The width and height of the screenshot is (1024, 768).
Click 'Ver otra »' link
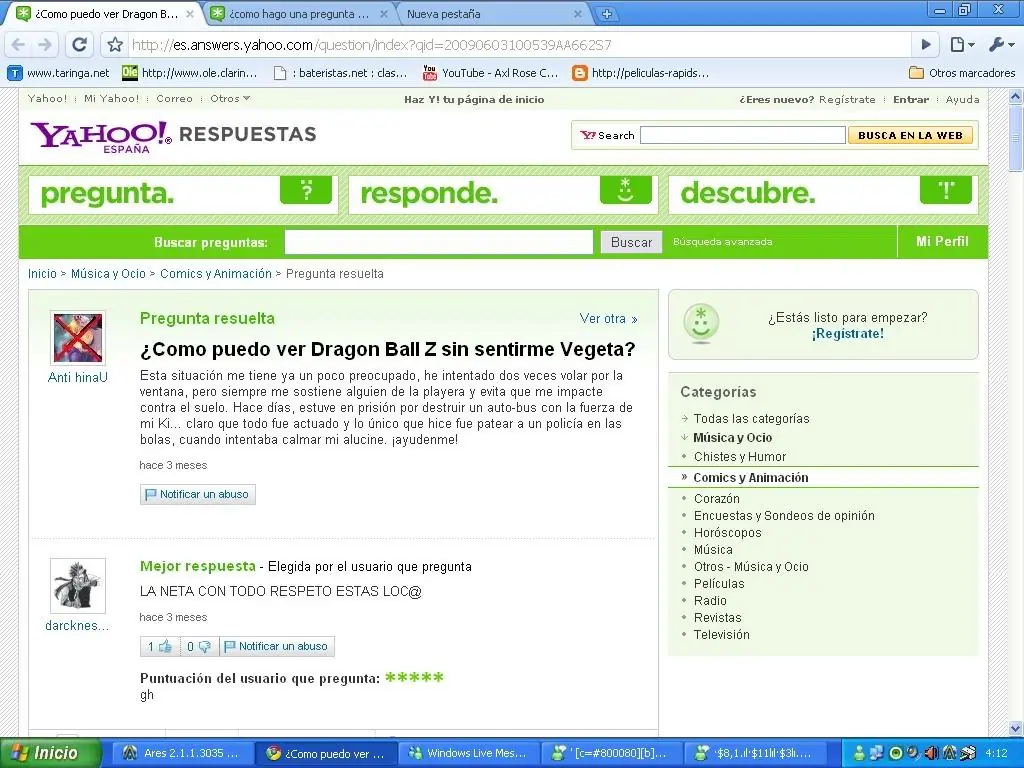tap(608, 319)
